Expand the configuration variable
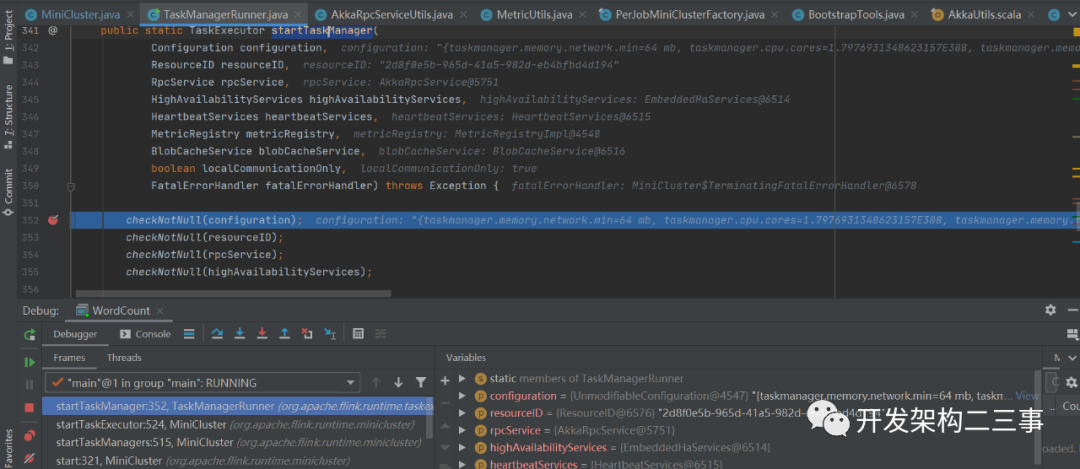Viewport: 1080px width, 469px height. pos(462,396)
